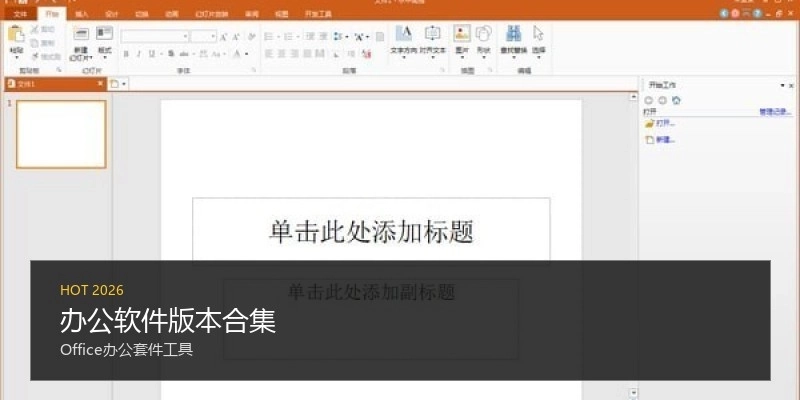This screenshot has height=400, width=800.
Task: Open the clipboard group dialog launcher
Action: pyautogui.click(x=59, y=70)
